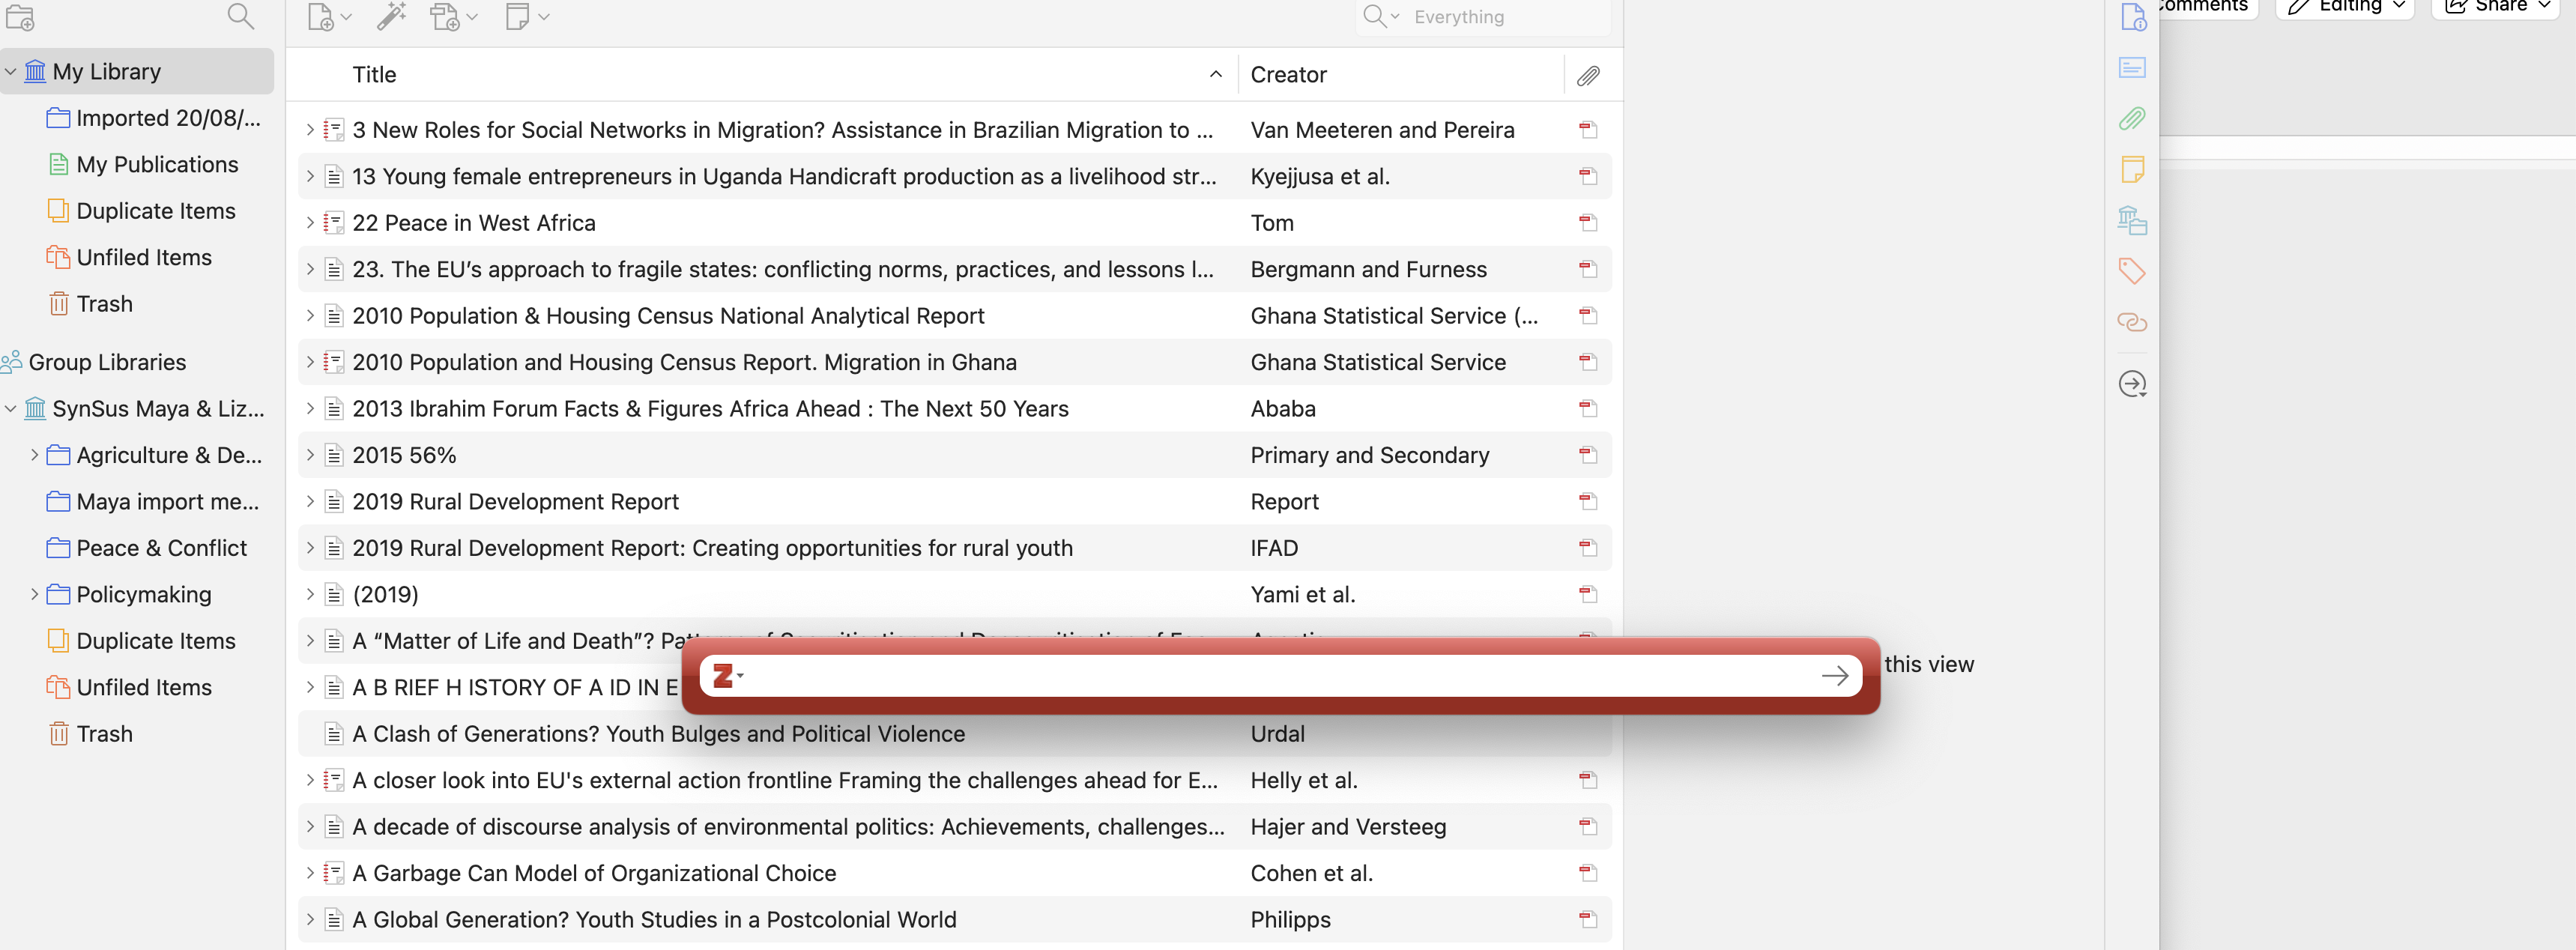Open the Tags section icon
This screenshot has height=950, width=2576.
click(2132, 271)
